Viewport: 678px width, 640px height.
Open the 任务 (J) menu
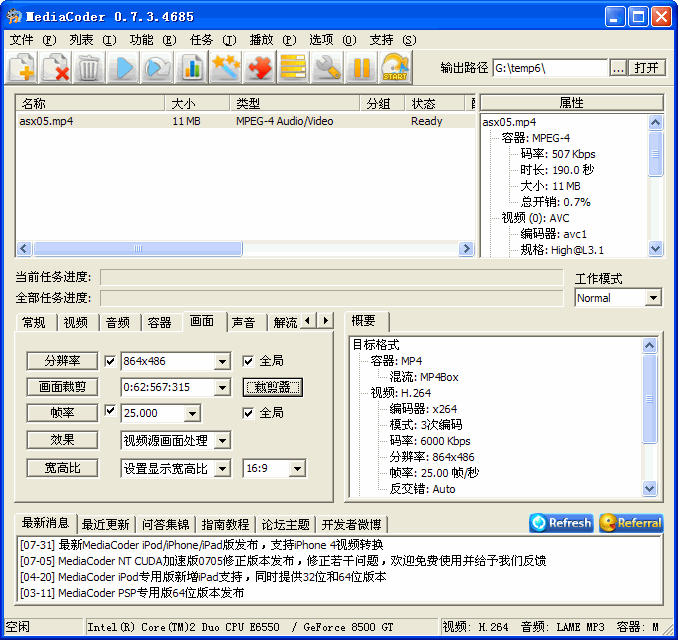pos(213,40)
